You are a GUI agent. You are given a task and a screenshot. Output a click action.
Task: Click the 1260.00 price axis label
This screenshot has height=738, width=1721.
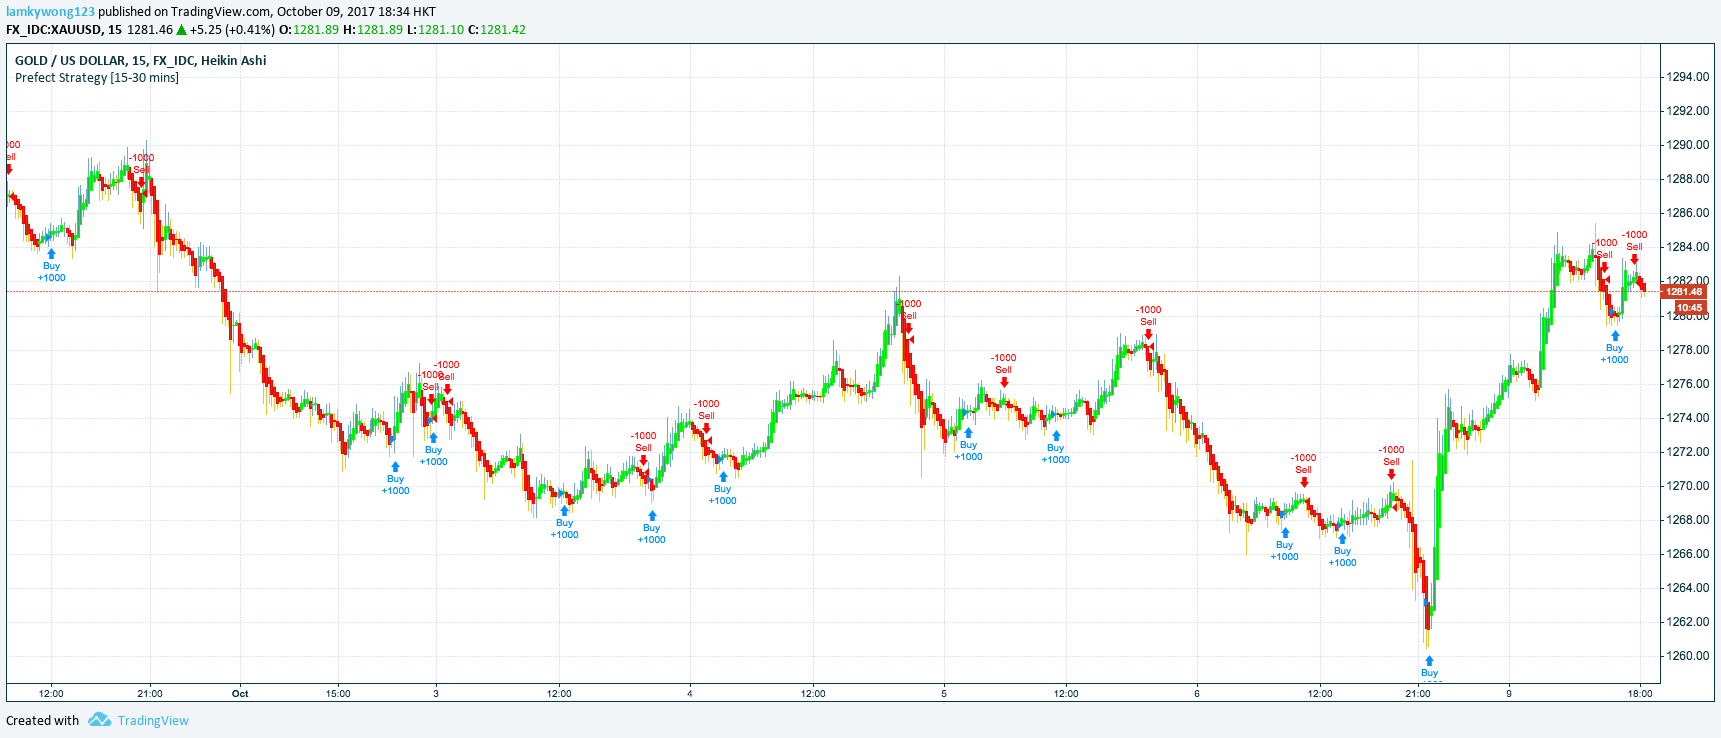(1687, 656)
